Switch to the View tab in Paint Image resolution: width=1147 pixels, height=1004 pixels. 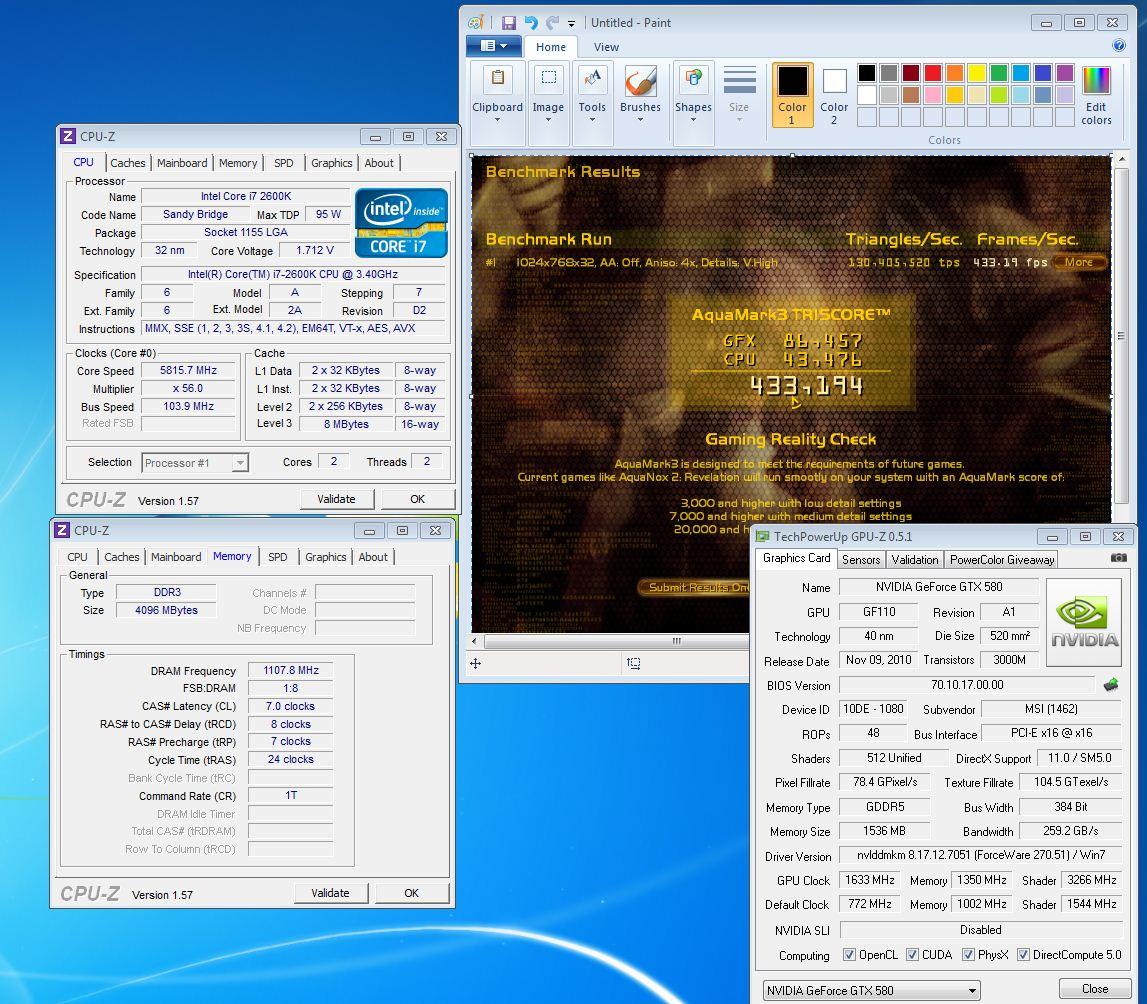(x=606, y=47)
